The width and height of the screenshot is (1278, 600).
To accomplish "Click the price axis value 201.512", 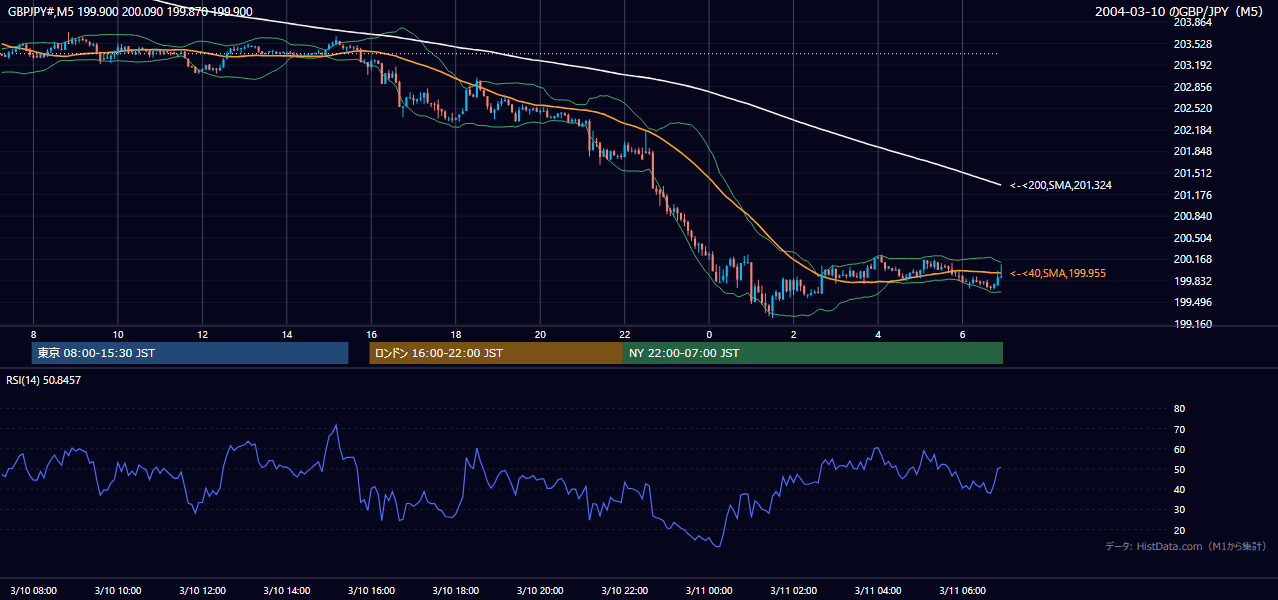I will pyautogui.click(x=1192, y=173).
